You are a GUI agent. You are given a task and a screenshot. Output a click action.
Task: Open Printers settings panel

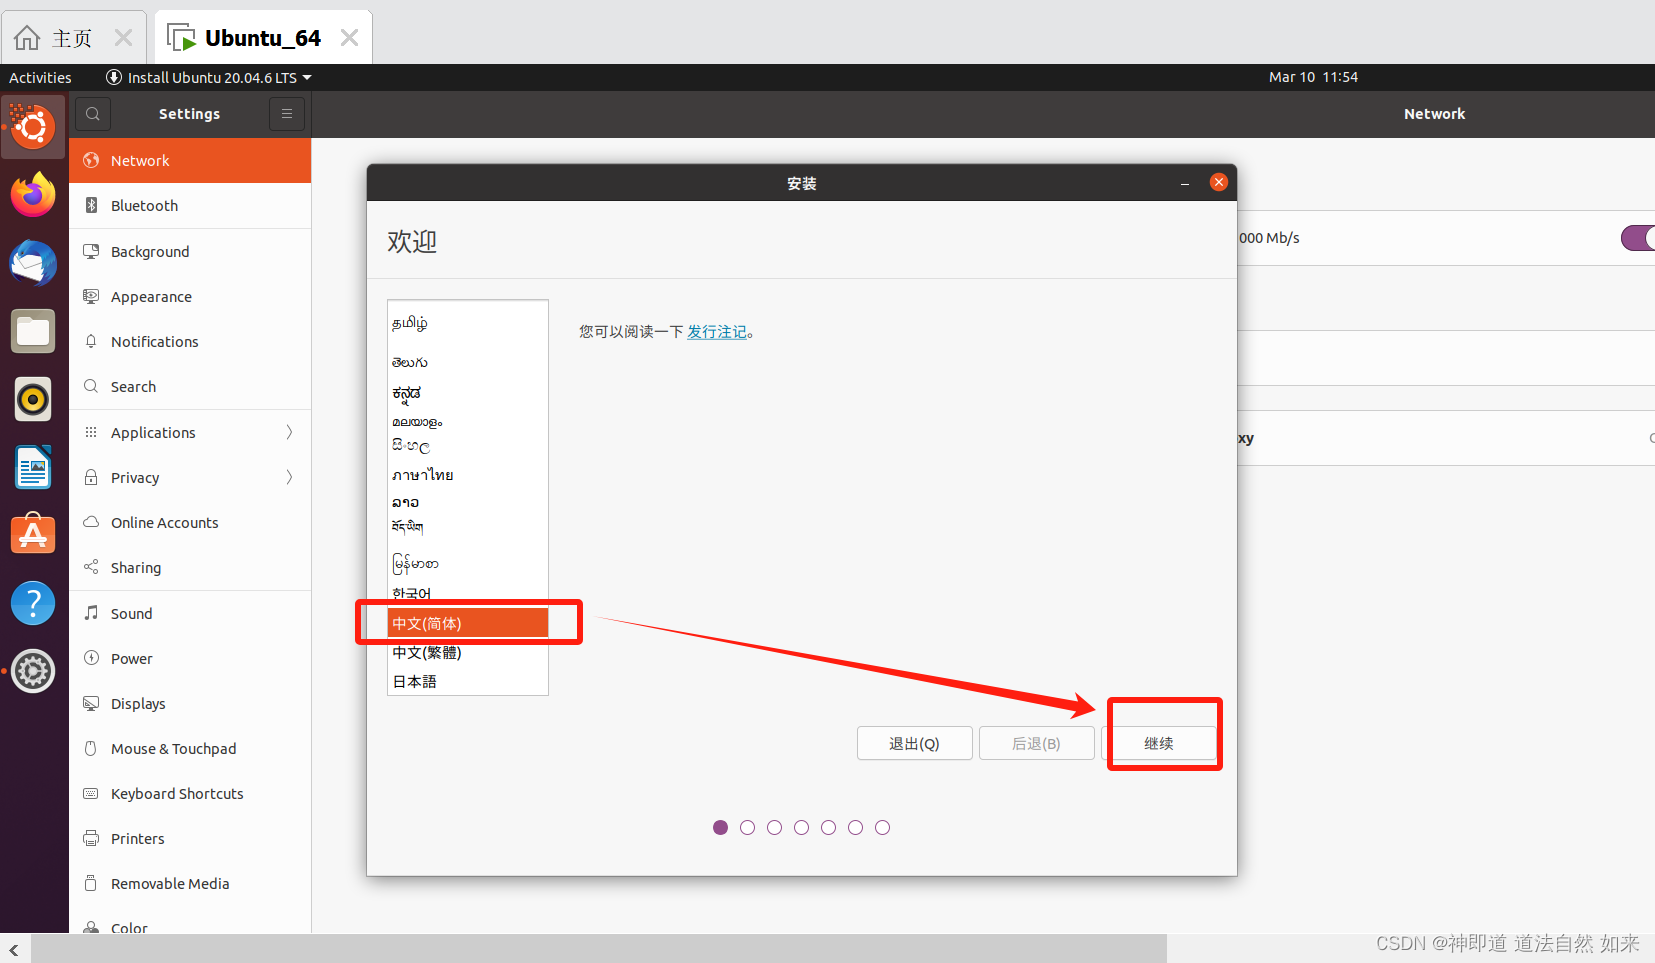point(190,838)
